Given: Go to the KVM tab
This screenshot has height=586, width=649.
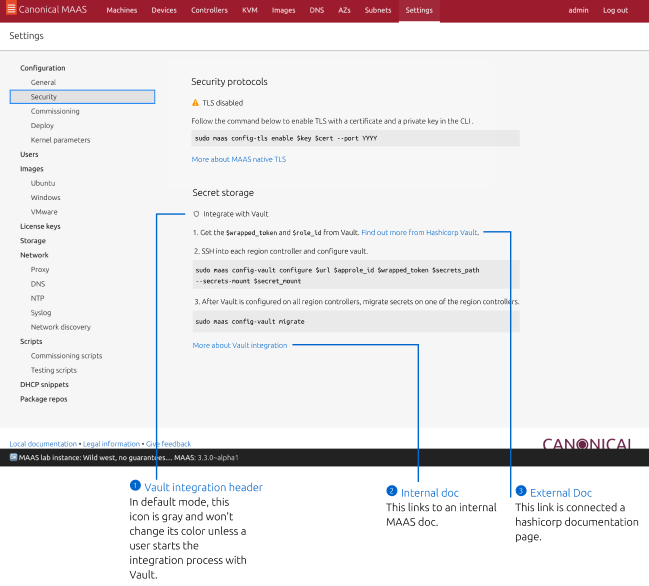Looking at the screenshot, I should pyautogui.click(x=249, y=10).
